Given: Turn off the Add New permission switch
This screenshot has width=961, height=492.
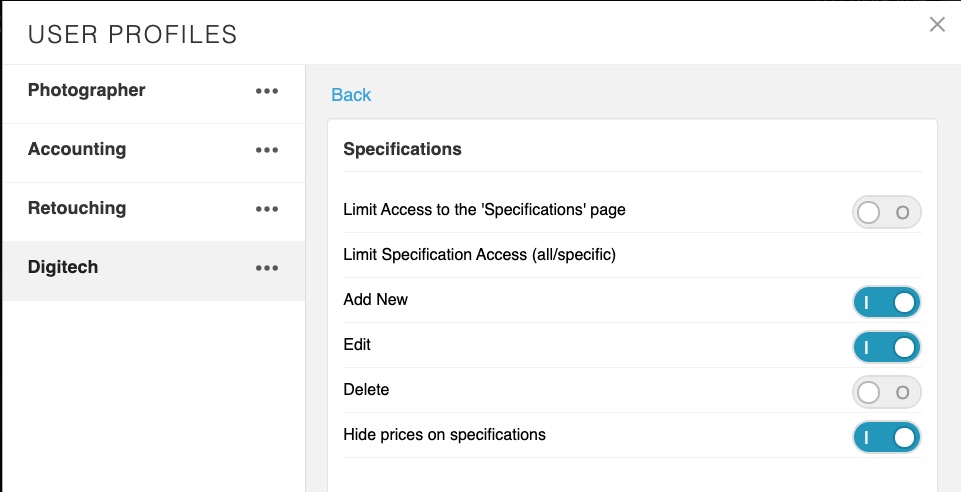Looking at the screenshot, I should point(886,302).
